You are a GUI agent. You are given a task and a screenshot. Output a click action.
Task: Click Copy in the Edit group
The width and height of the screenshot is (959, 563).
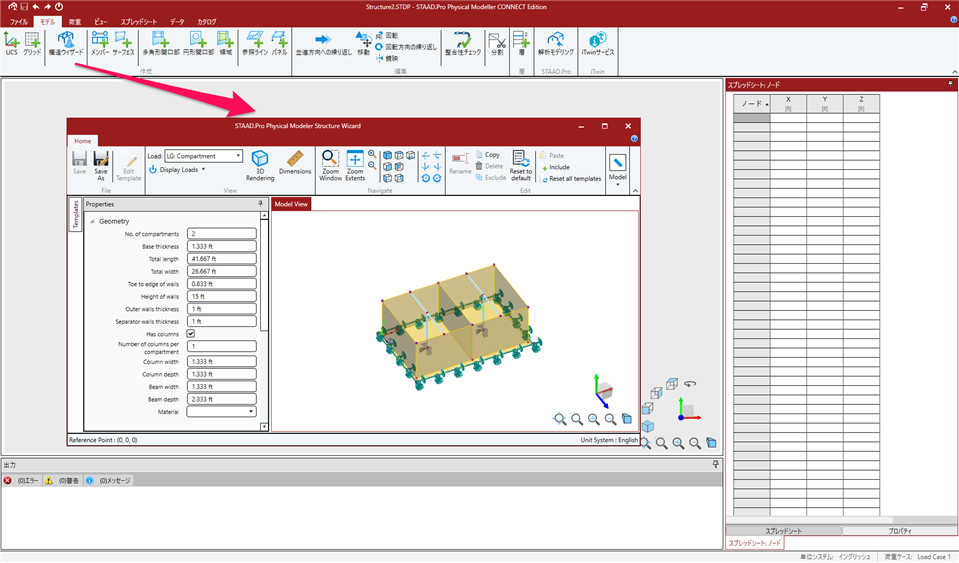tap(487, 155)
